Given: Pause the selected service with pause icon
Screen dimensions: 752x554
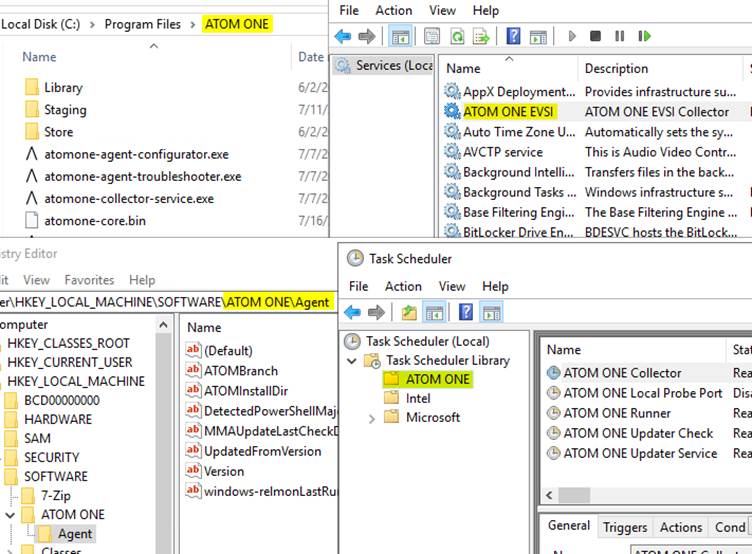Looking at the screenshot, I should coord(620,36).
